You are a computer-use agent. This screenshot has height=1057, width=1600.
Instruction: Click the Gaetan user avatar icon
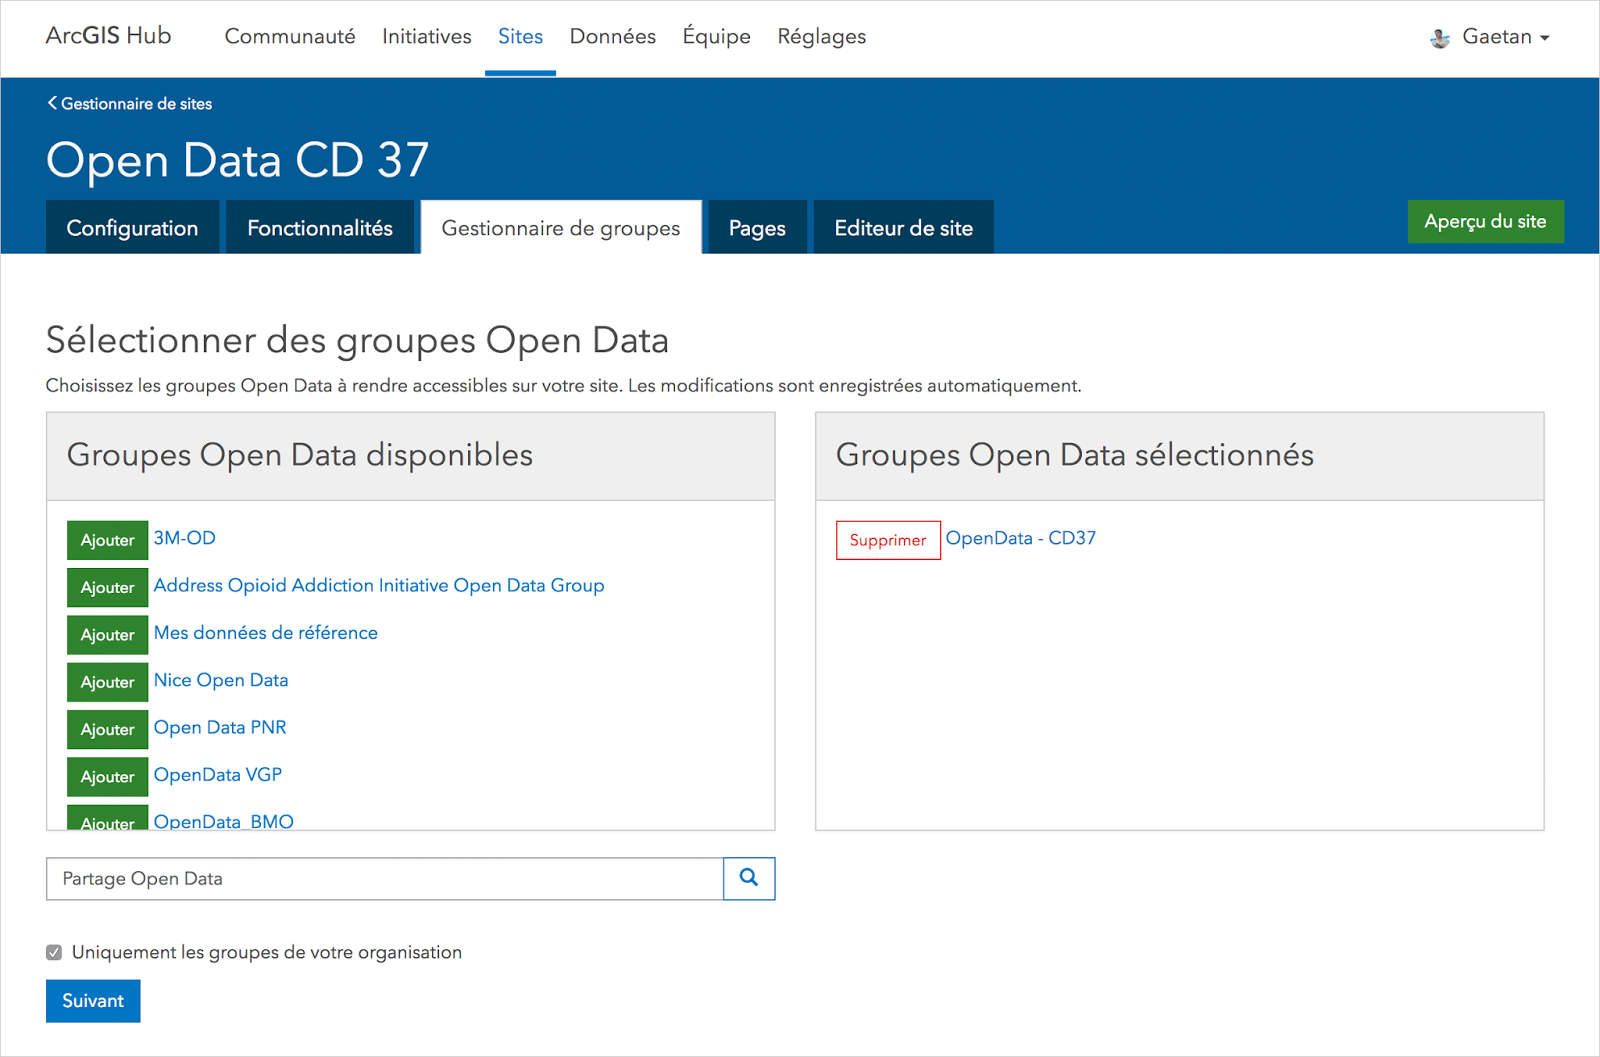(1440, 38)
